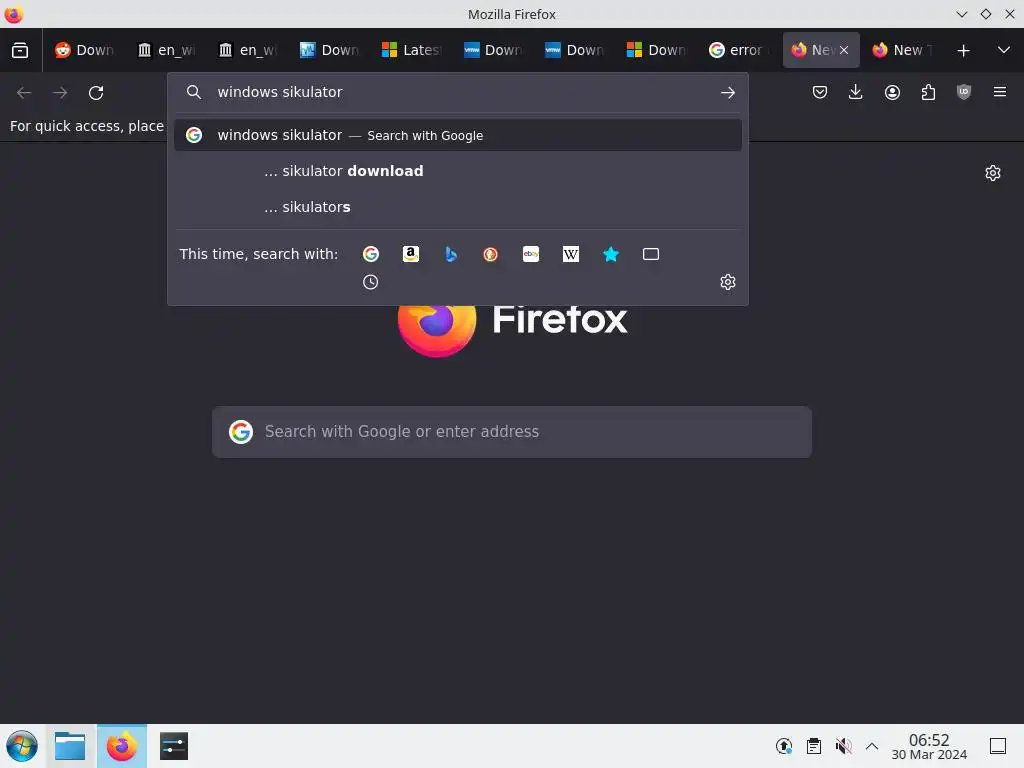Search this time with Bing icon

[x=451, y=254]
